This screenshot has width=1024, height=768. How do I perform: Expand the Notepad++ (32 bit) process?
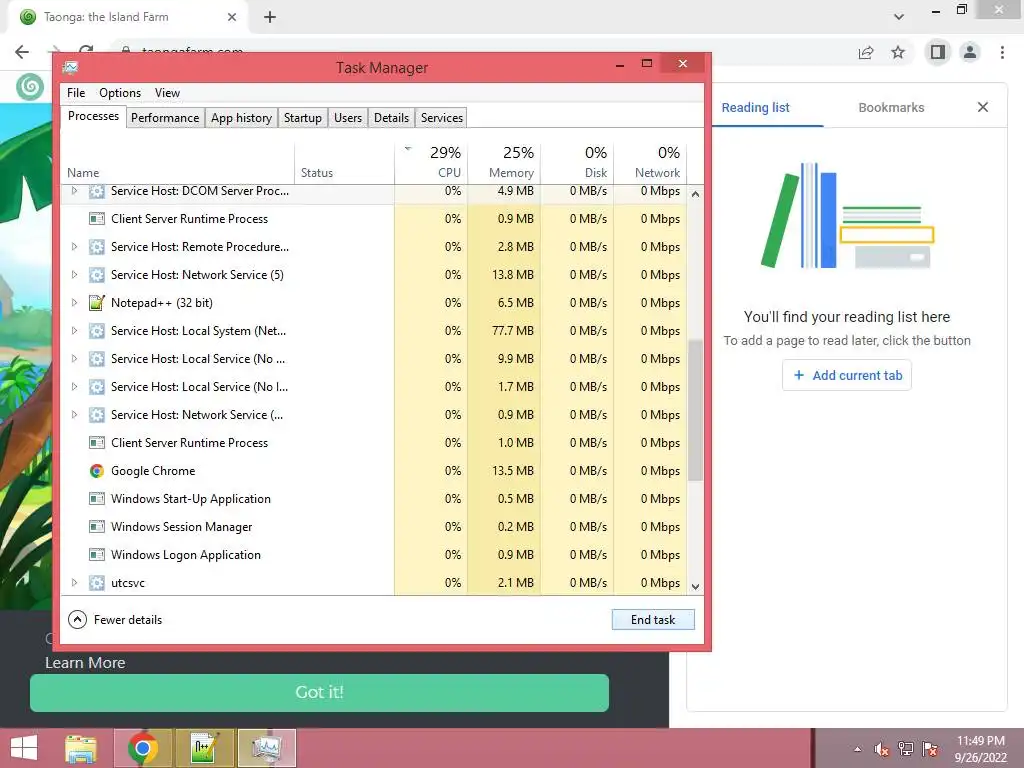click(x=74, y=303)
